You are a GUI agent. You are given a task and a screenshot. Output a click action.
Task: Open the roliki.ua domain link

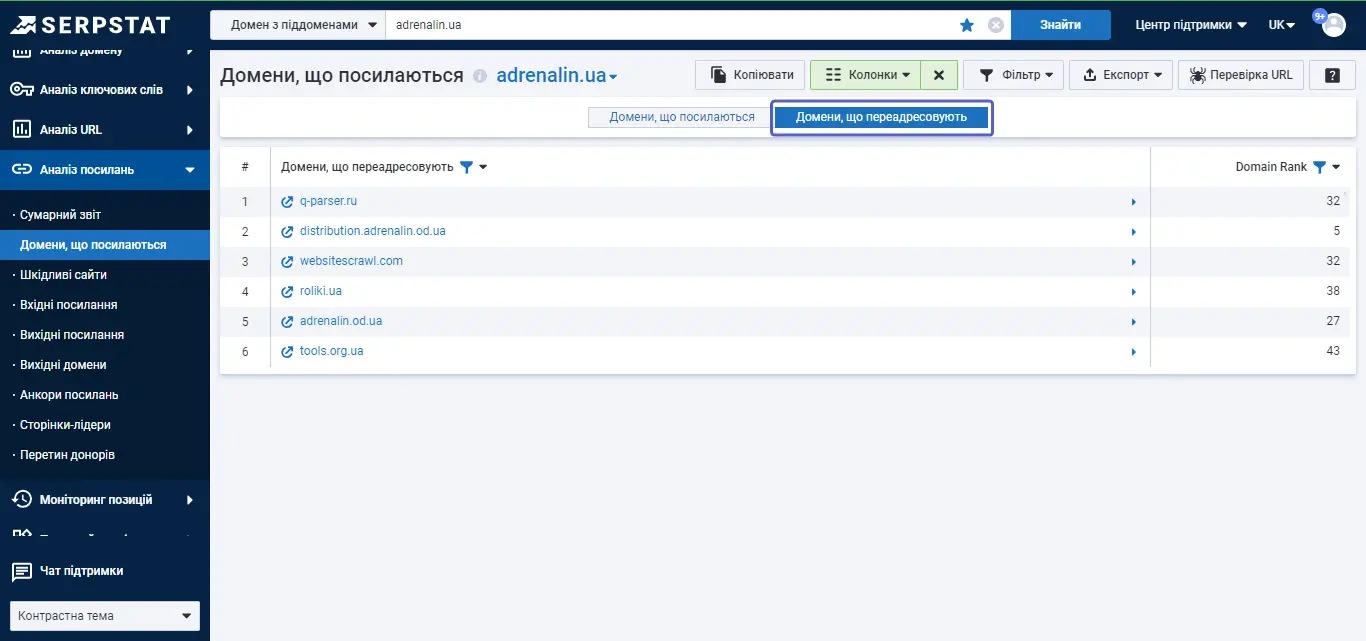click(x=321, y=292)
